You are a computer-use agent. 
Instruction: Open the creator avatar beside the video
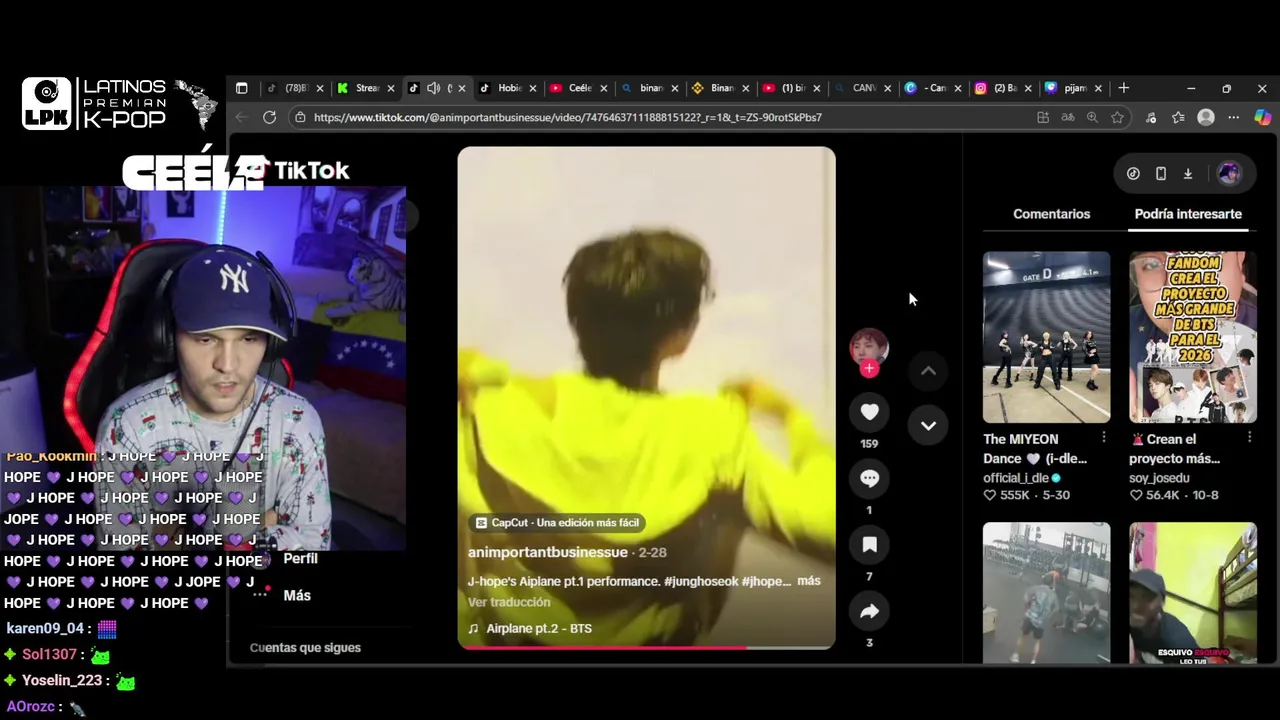coord(869,347)
